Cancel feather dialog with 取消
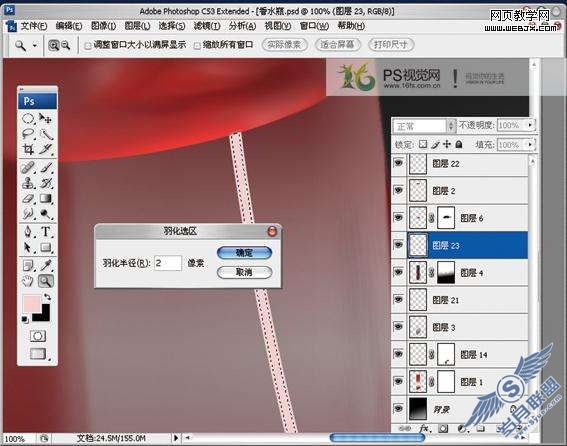The image size is (567, 446). coord(244,272)
